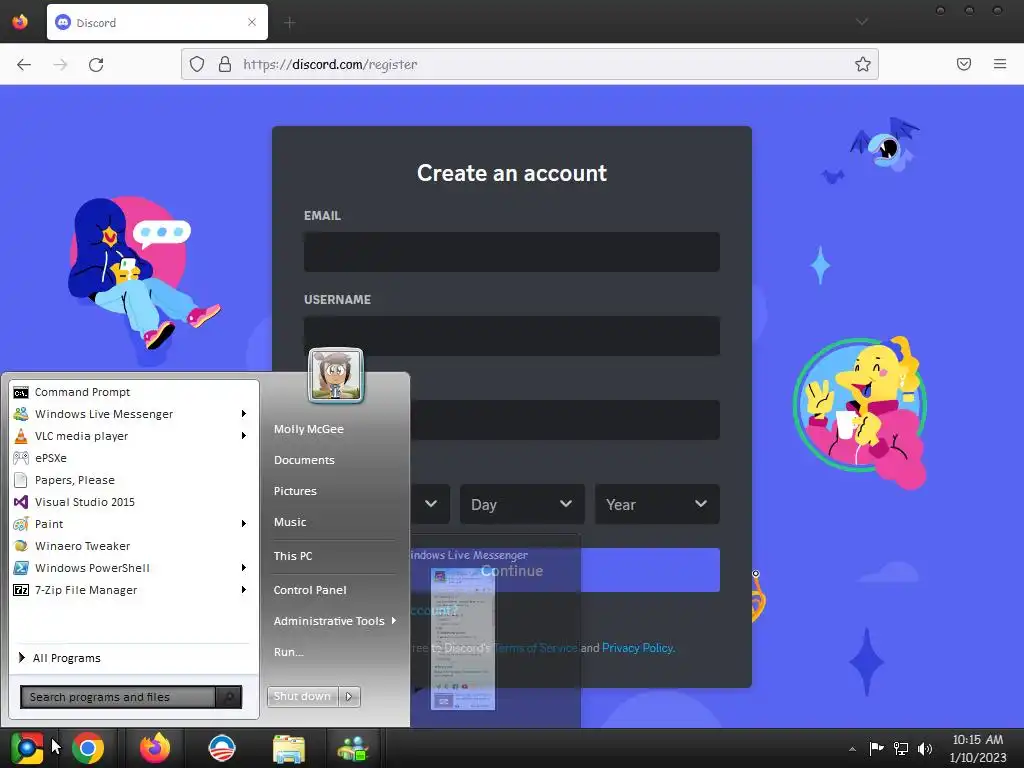This screenshot has height=768, width=1024.
Task: Open Google Chrome from the taskbar
Action: [x=88, y=748]
